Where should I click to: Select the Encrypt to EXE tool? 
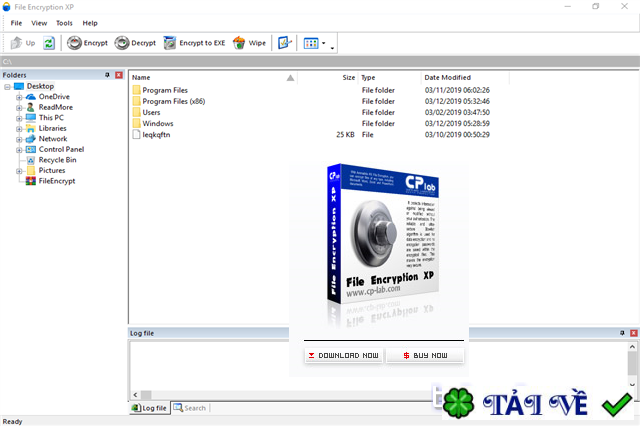195,43
